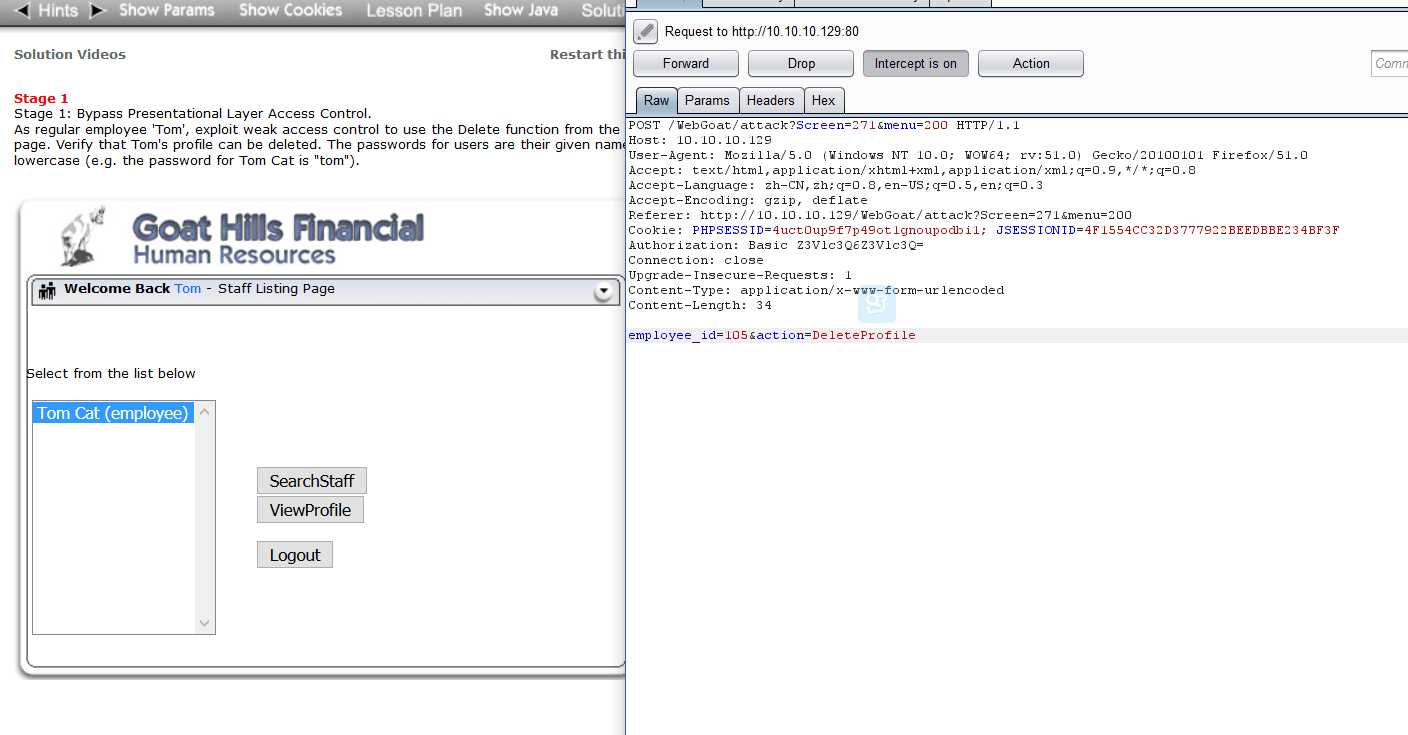Switch to the Hex tab
The image size is (1408, 735).
tap(824, 100)
